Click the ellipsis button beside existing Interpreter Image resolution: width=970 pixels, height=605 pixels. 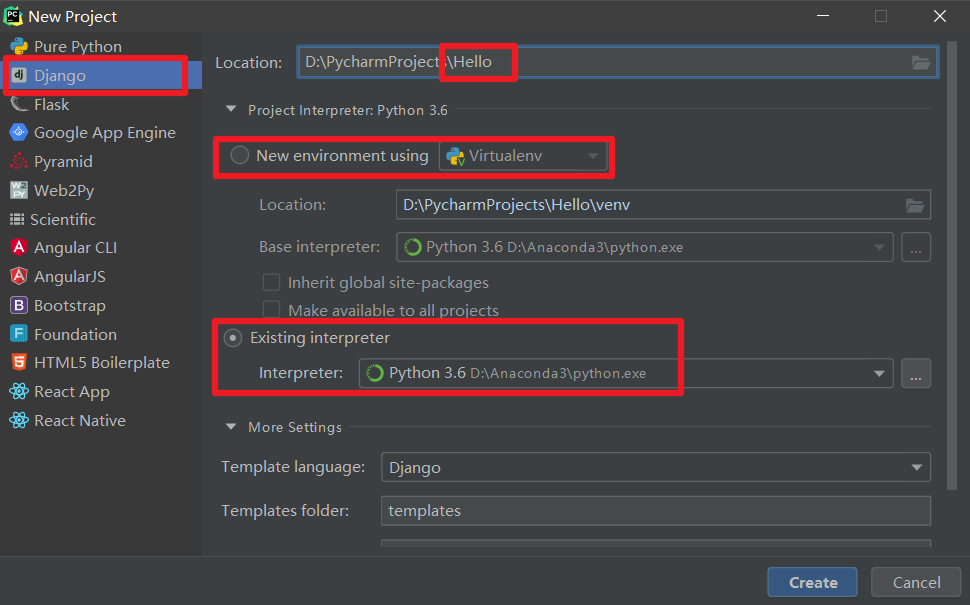click(x=916, y=373)
